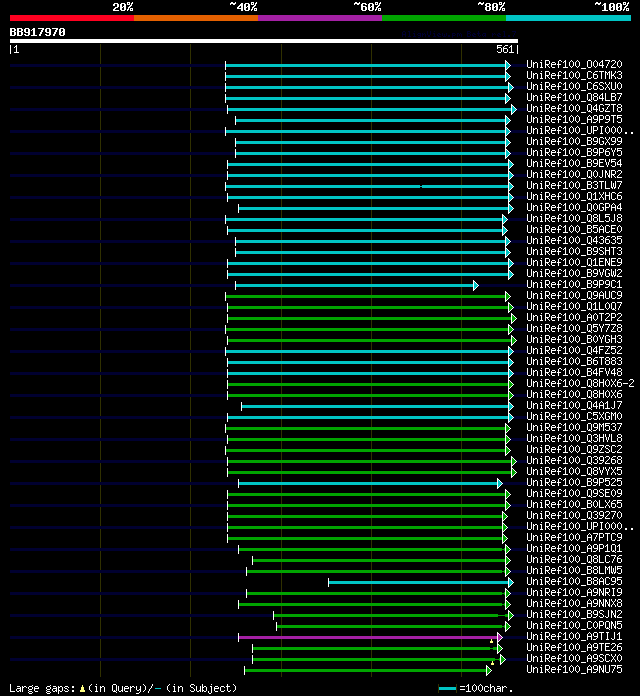The image size is (640, 696).
Task: Open hit UniRef100_Q4GZT8
Action: [574, 108]
